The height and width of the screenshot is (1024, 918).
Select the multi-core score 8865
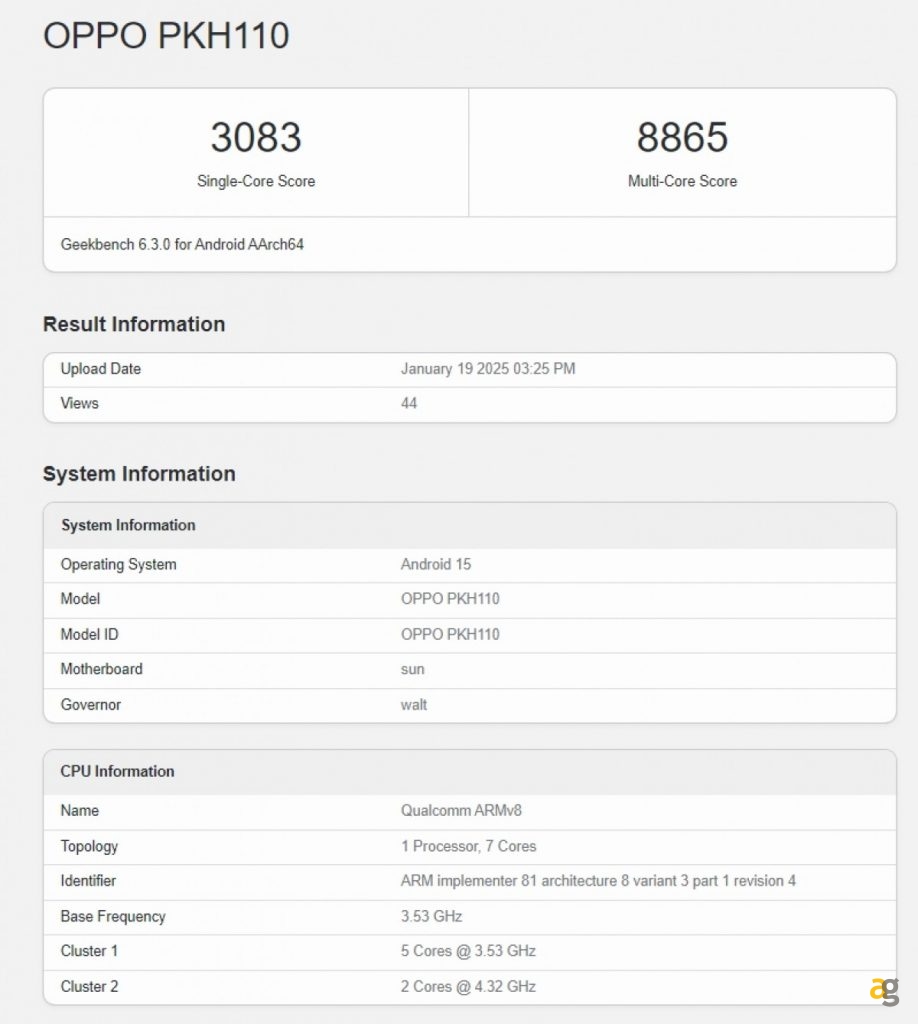pos(682,137)
